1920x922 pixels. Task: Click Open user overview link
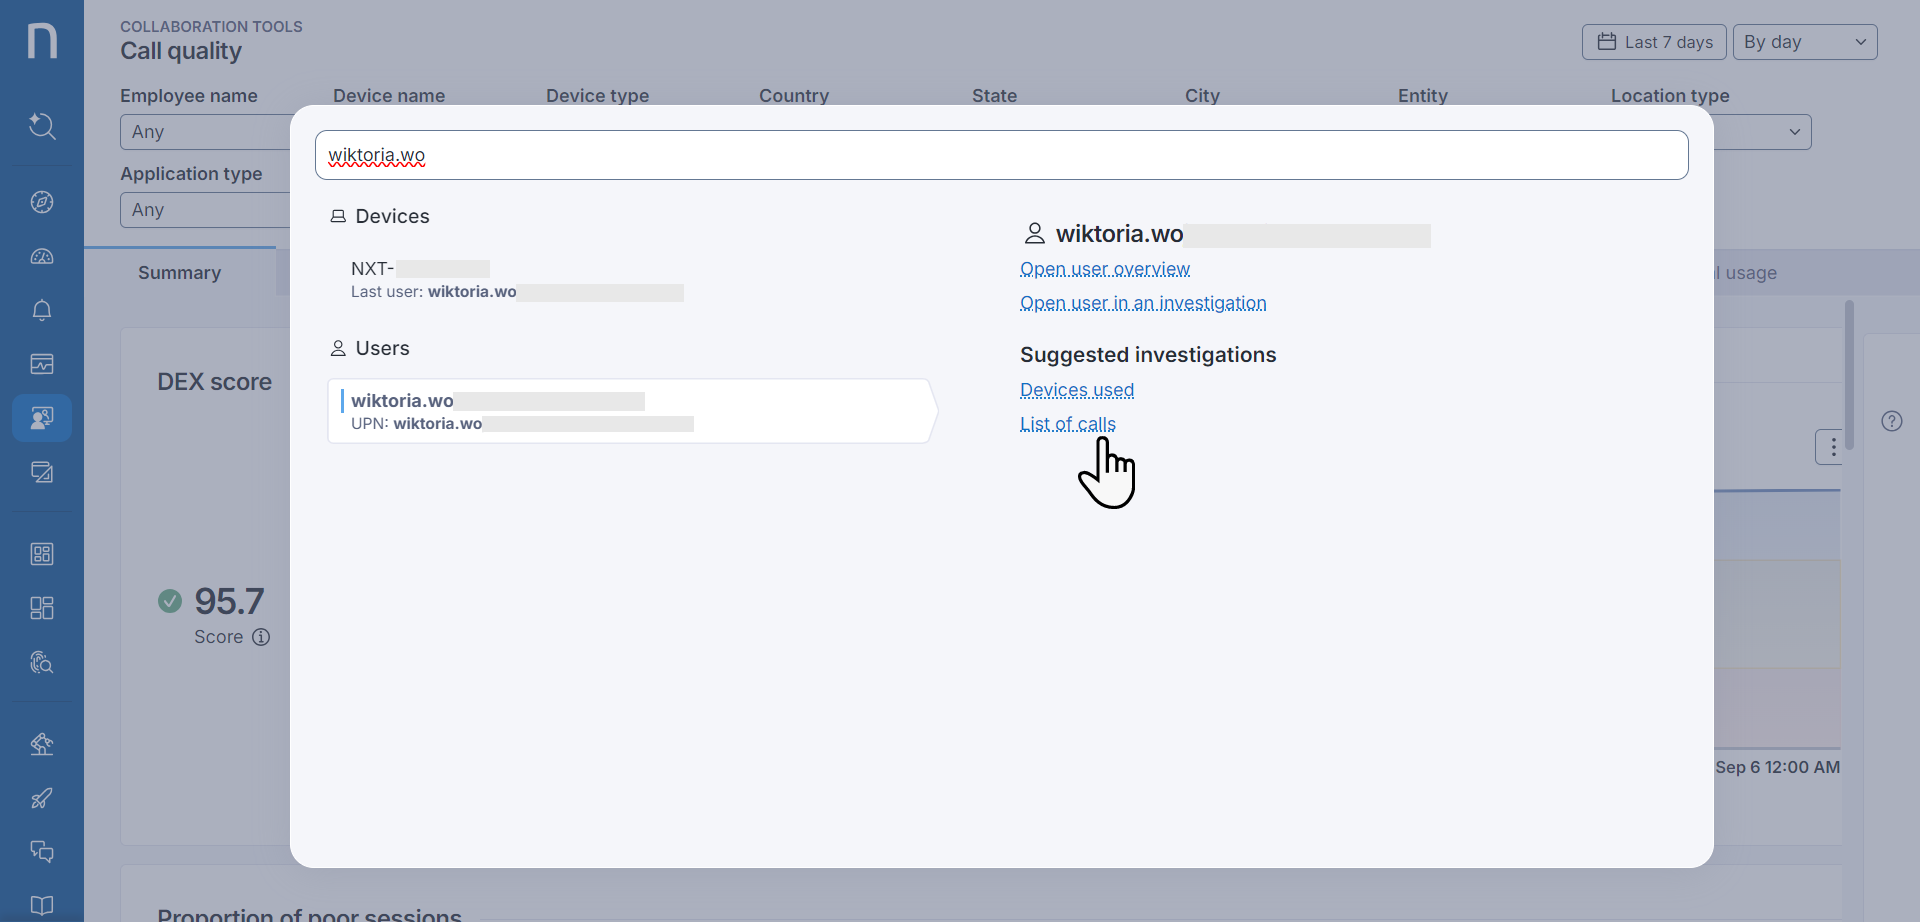(1104, 269)
